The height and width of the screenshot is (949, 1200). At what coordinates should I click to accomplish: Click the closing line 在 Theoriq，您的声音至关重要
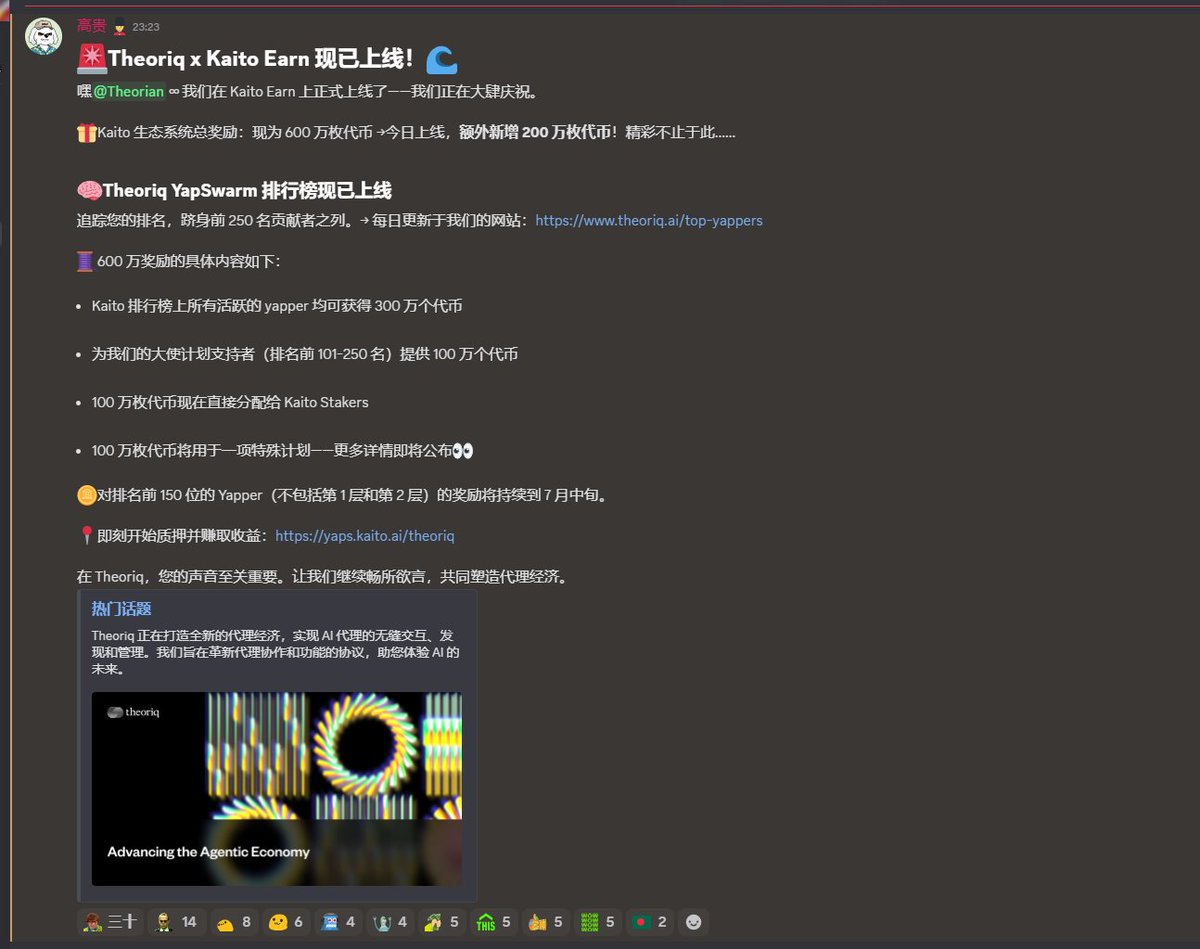click(x=322, y=577)
